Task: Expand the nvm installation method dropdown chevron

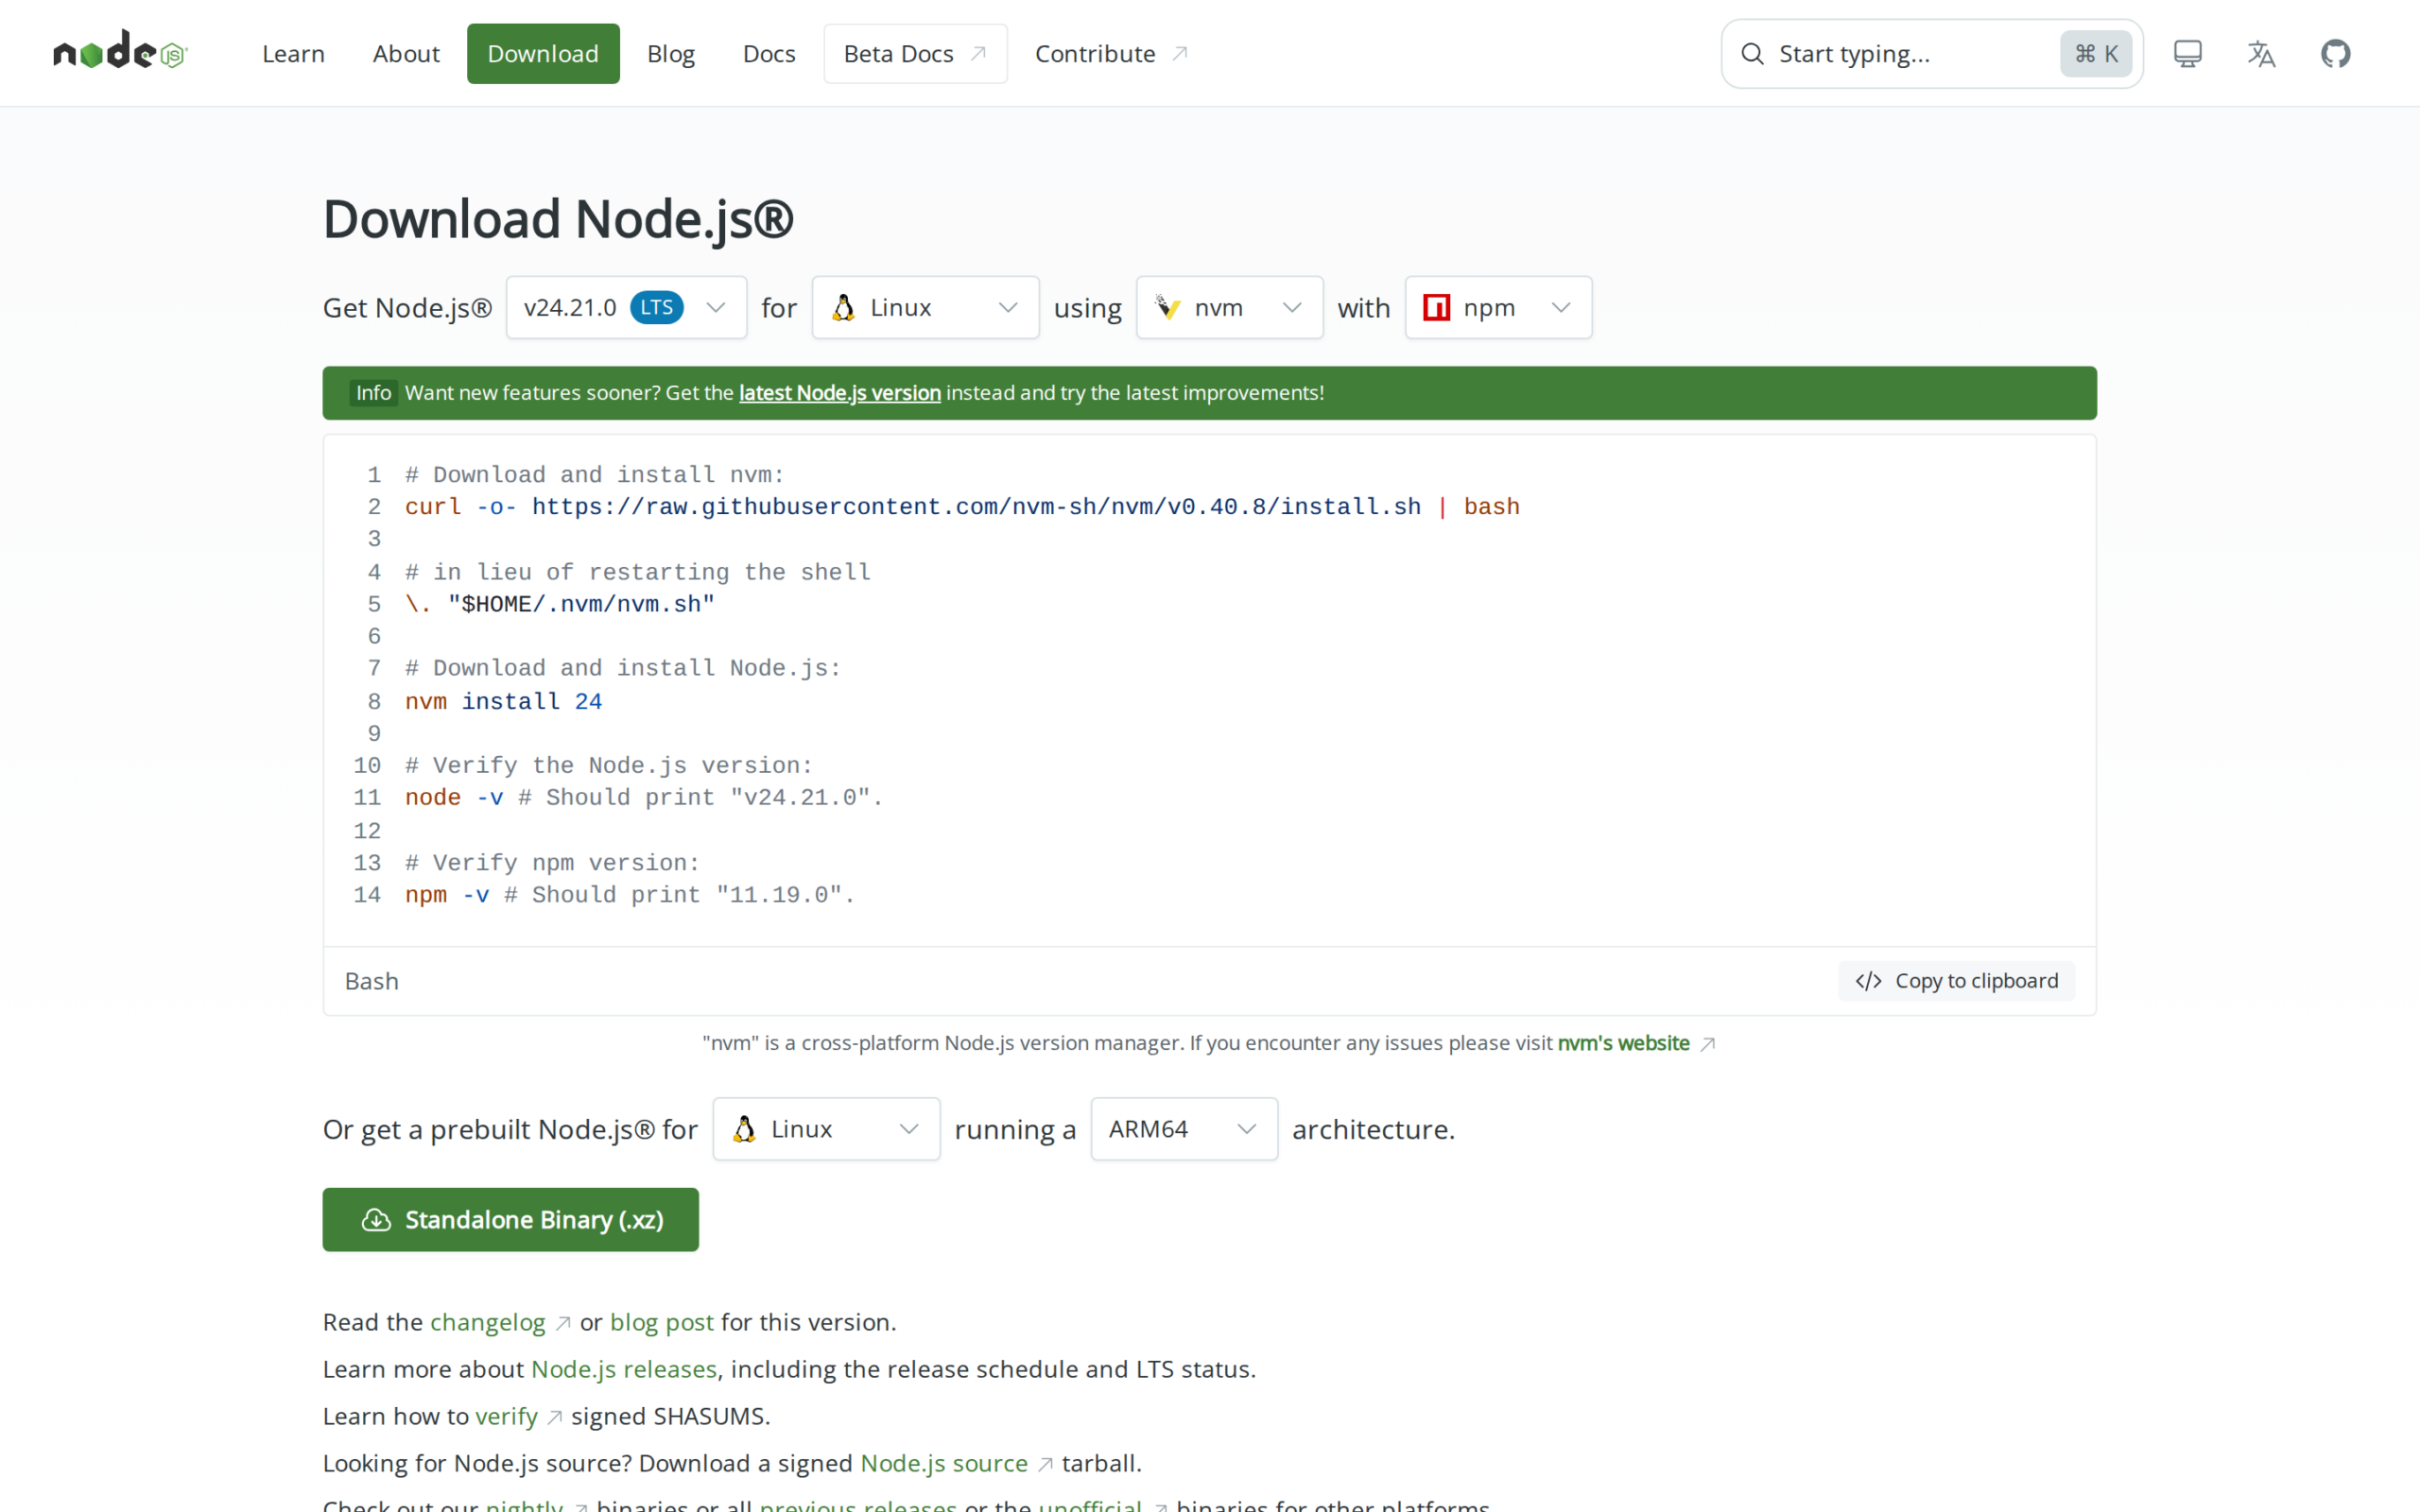Action: [1292, 308]
